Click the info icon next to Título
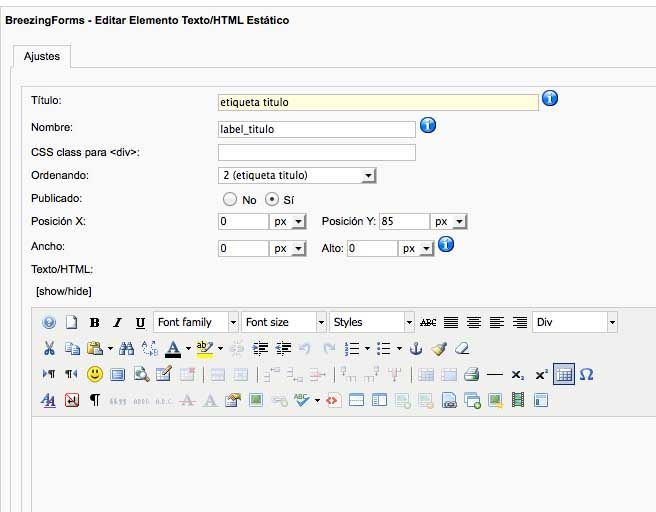Image resolution: width=656 pixels, height=512 pixels. pyautogui.click(x=550, y=98)
